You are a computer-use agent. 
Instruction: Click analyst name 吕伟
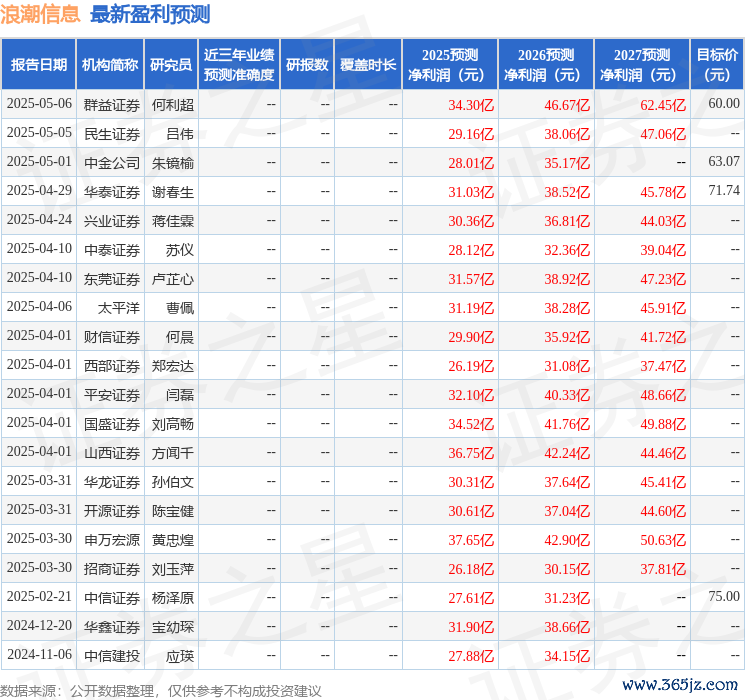click(x=180, y=134)
